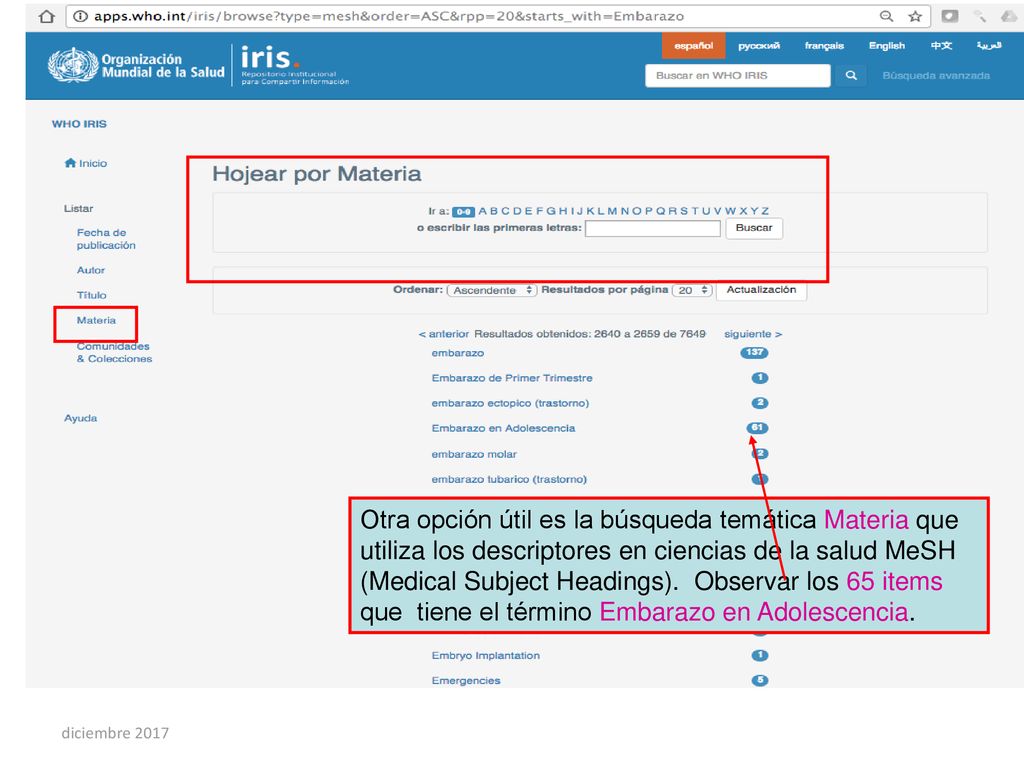Click the badge next to Embarazo de Primer Trimestre

click(760, 377)
